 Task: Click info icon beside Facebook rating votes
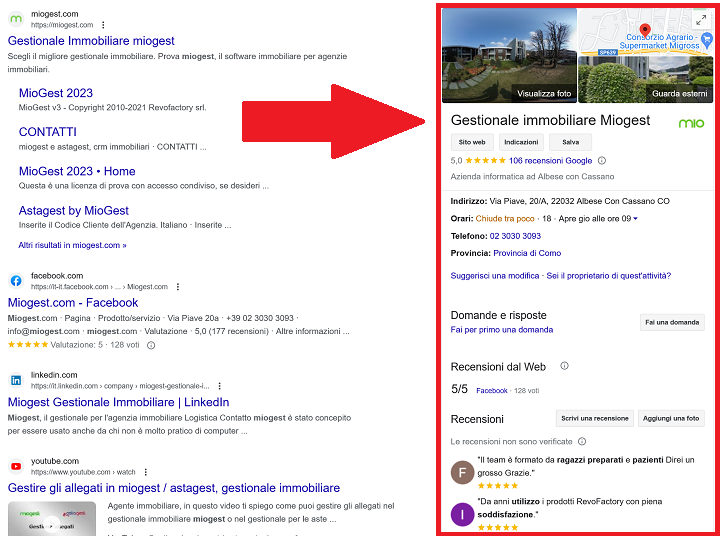click(x=151, y=345)
